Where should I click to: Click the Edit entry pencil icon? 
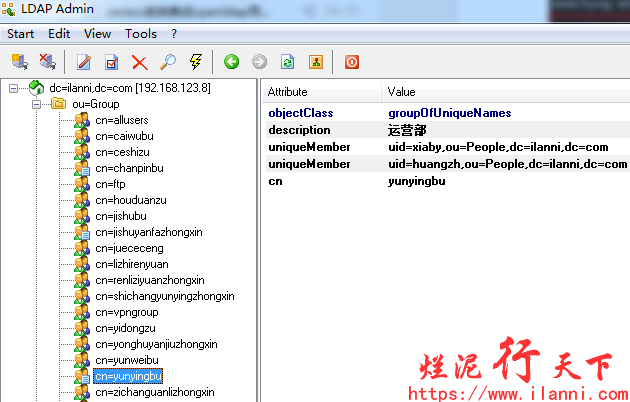click(84, 62)
